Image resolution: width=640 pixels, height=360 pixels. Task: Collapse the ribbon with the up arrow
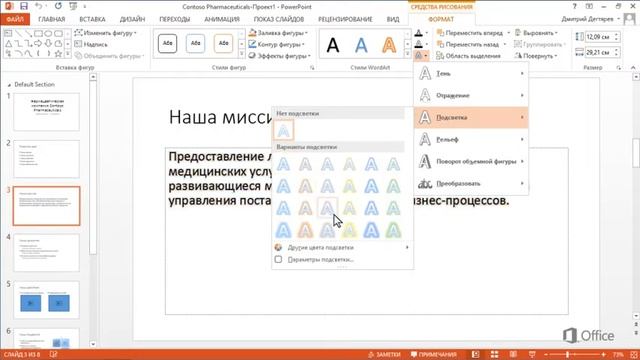pyautogui.click(x=633, y=68)
